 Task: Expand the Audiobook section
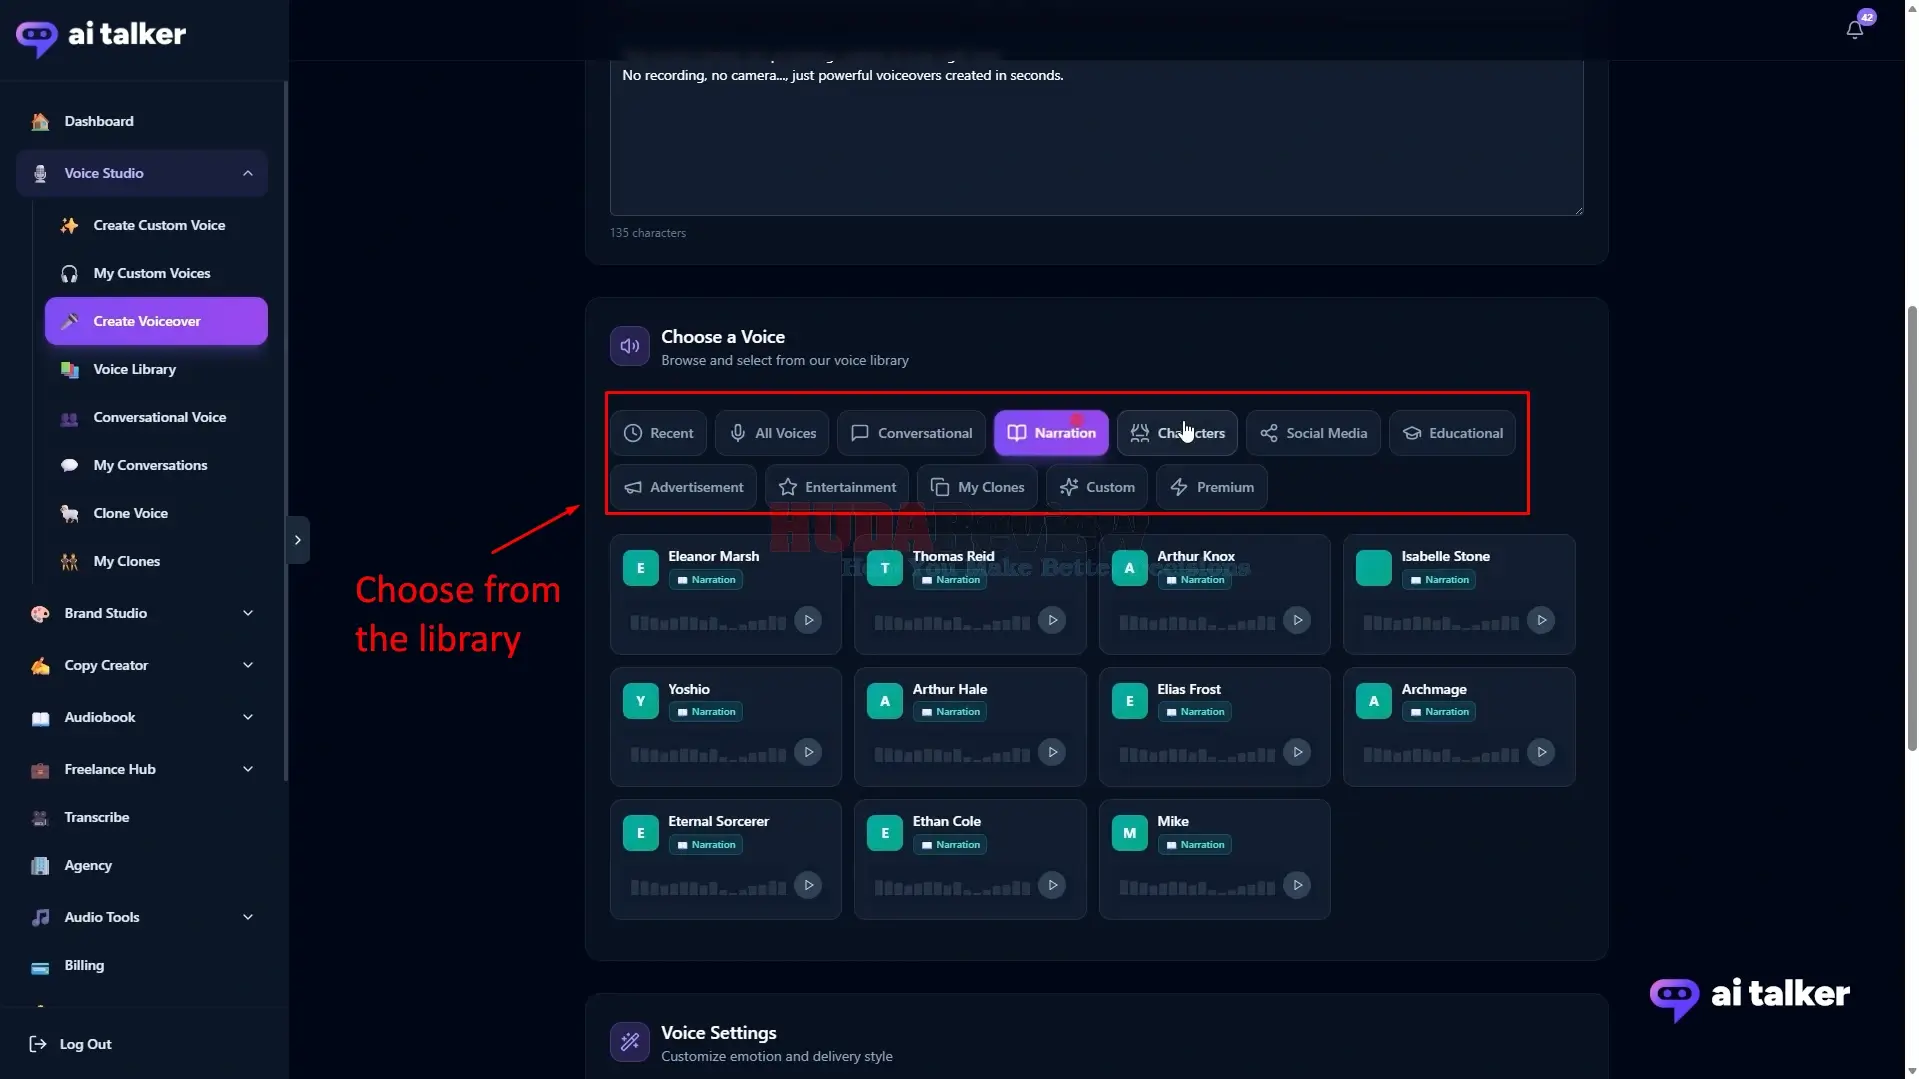pyautogui.click(x=142, y=717)
